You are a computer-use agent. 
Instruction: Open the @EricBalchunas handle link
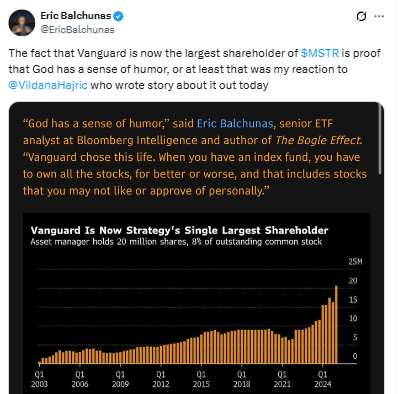click(x=77, y=30)
